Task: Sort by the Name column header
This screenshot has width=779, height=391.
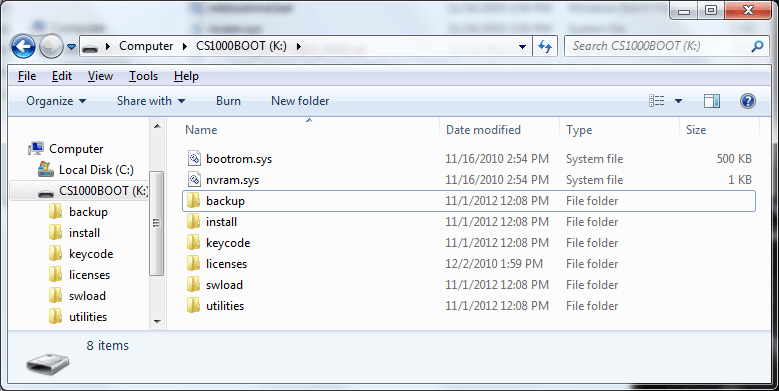Action: pos(201,130)
